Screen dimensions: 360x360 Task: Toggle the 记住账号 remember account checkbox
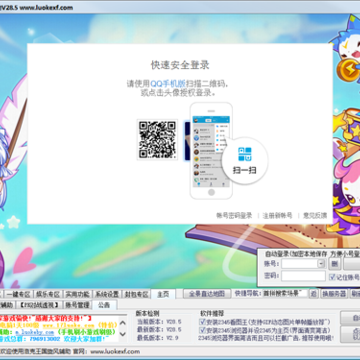tap(332, 277)
